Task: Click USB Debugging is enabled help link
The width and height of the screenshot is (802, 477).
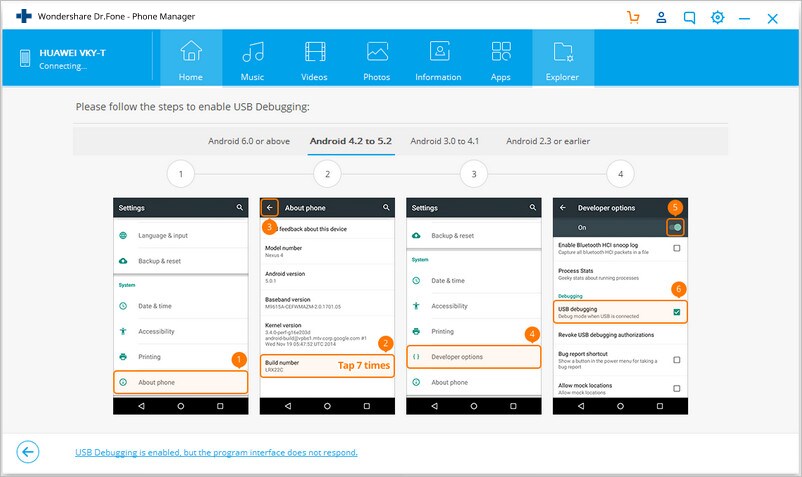Action: point(216,452)
